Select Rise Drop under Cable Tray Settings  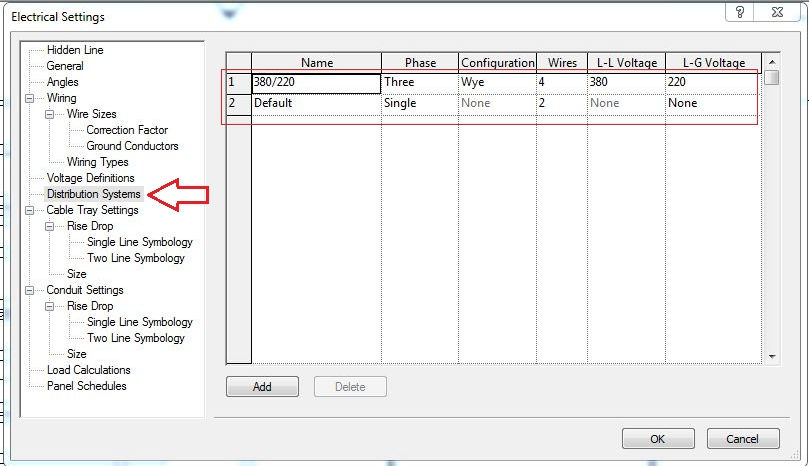[x=90, y=226]
